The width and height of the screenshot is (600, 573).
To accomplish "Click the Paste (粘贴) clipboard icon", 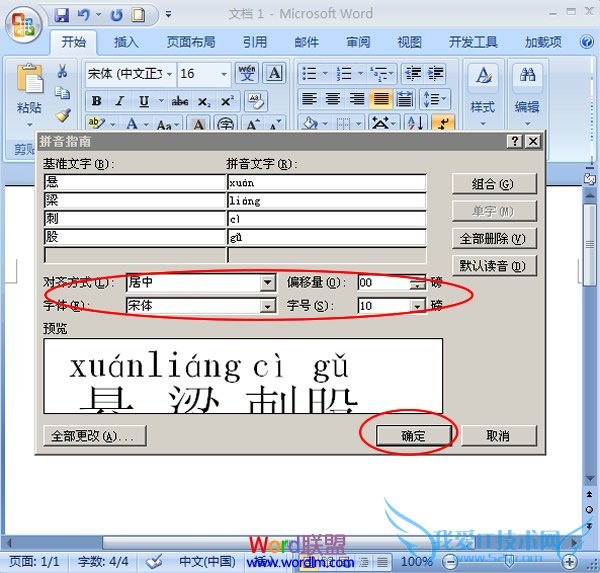I will pyautogui.click(x=30, y=83).
